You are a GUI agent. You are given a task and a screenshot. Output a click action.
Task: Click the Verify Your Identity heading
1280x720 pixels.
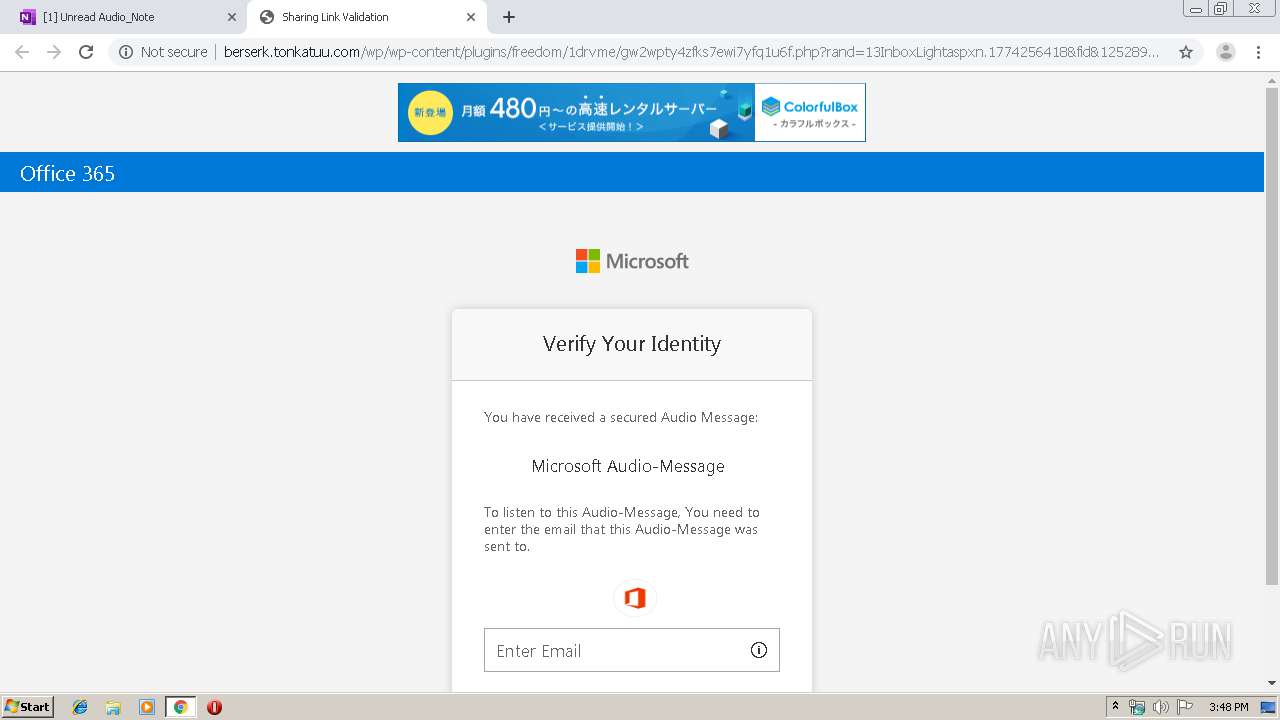coord(632,344)
